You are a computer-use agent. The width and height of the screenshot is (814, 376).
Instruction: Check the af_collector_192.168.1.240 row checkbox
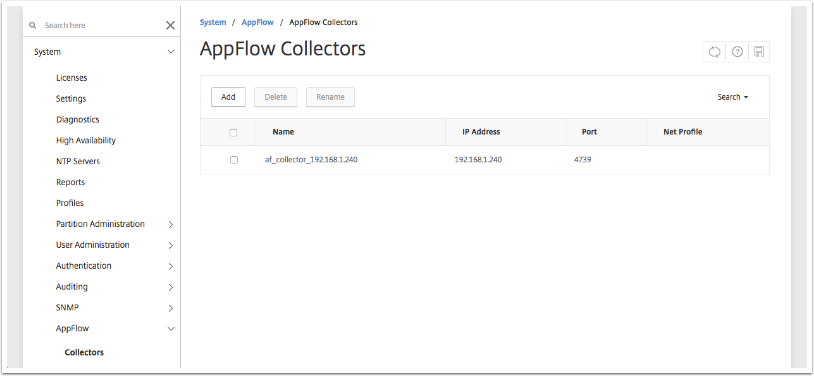234,160
